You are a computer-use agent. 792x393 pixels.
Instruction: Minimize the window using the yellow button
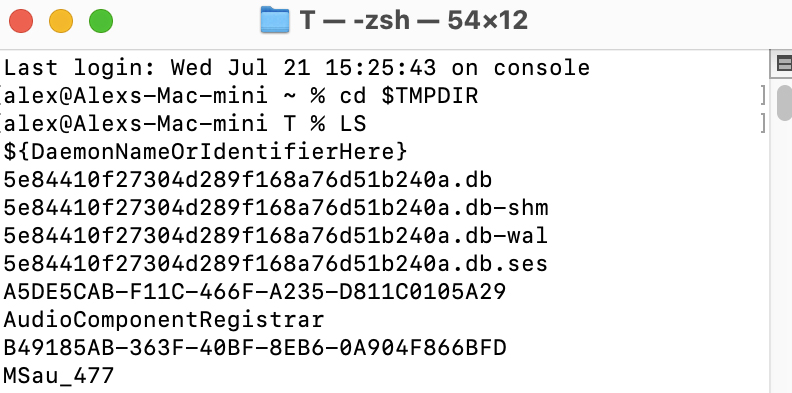(x=61, y=22)
